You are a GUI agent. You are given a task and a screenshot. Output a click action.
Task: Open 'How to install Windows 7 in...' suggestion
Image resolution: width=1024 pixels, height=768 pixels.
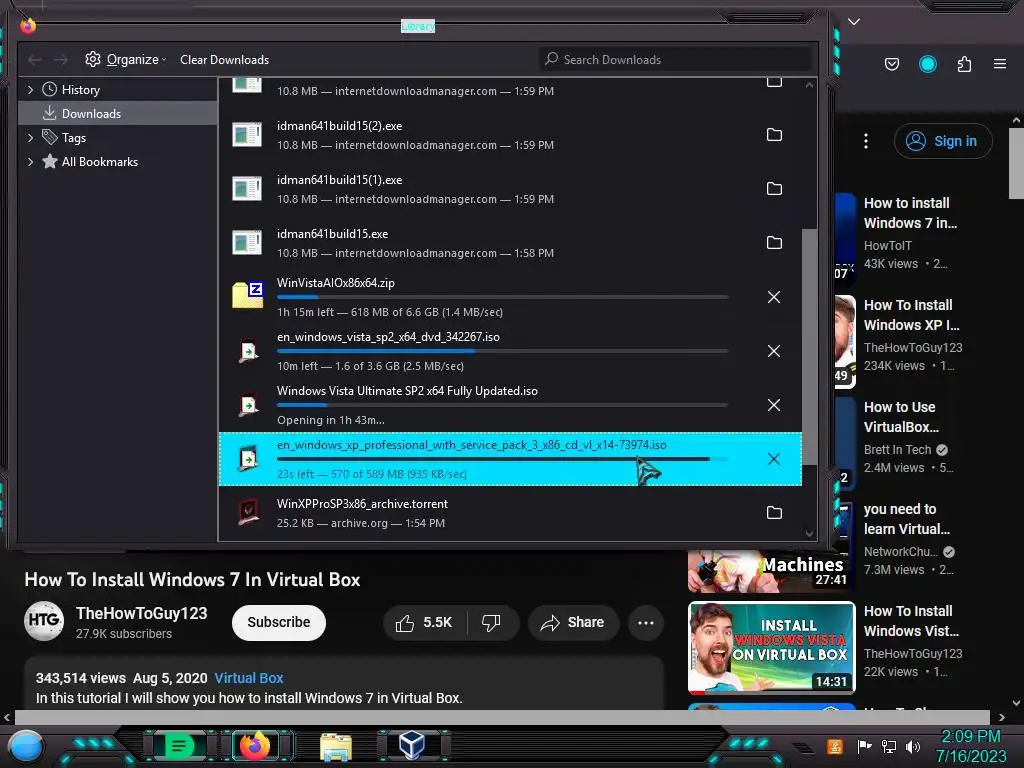pos(910,213)
